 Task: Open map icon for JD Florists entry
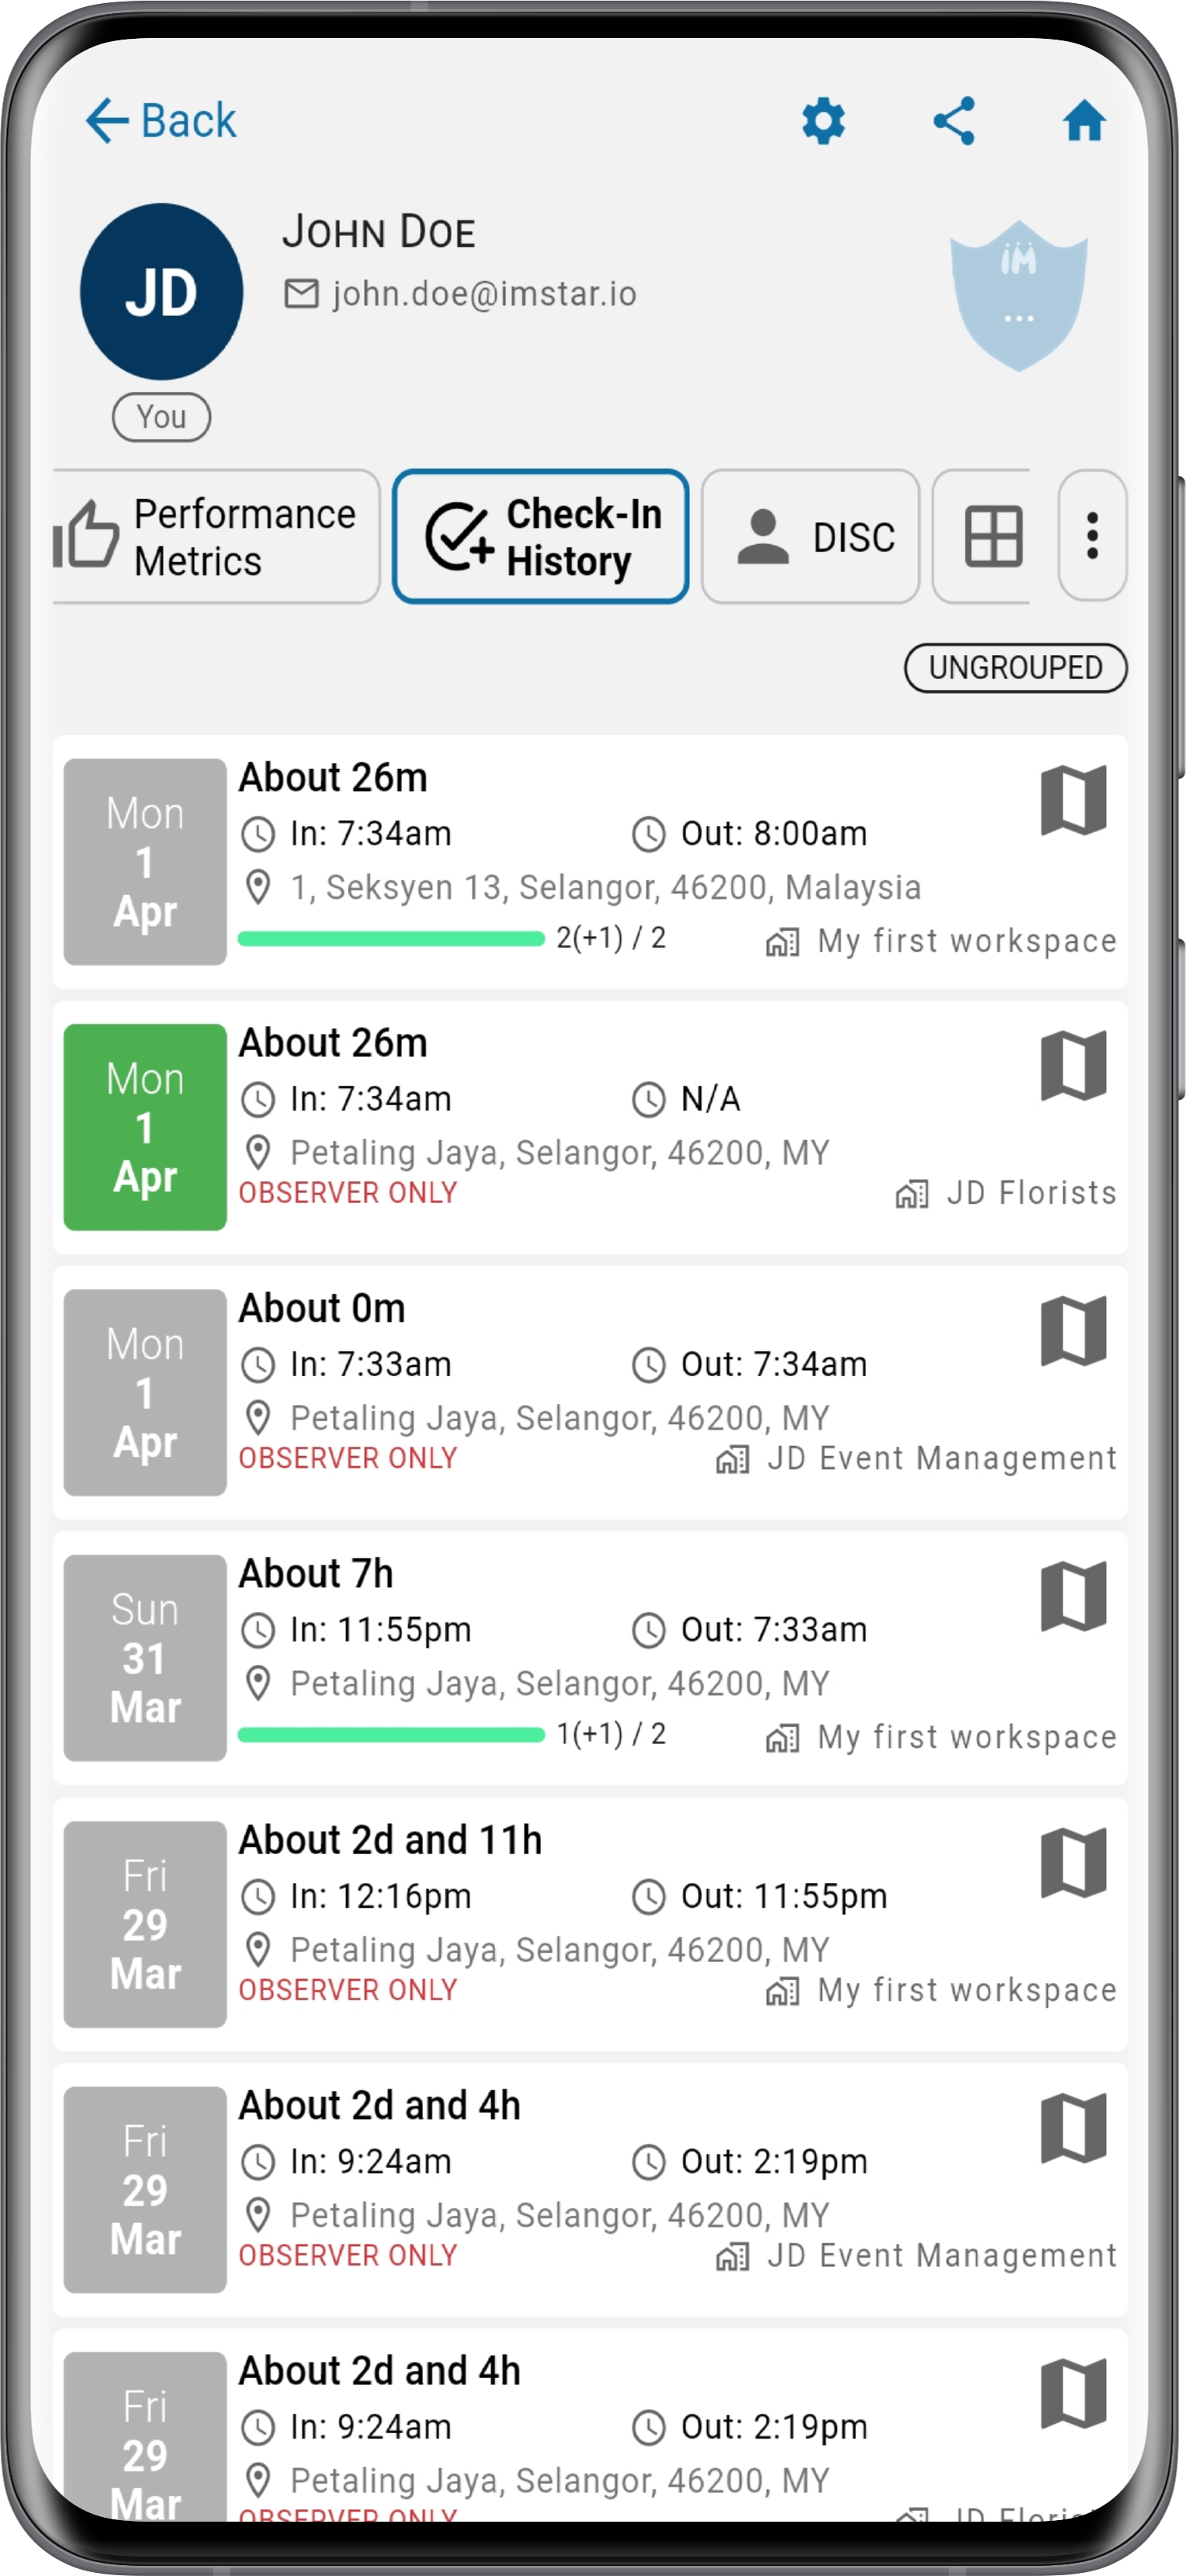[x=1073, y=1065]
